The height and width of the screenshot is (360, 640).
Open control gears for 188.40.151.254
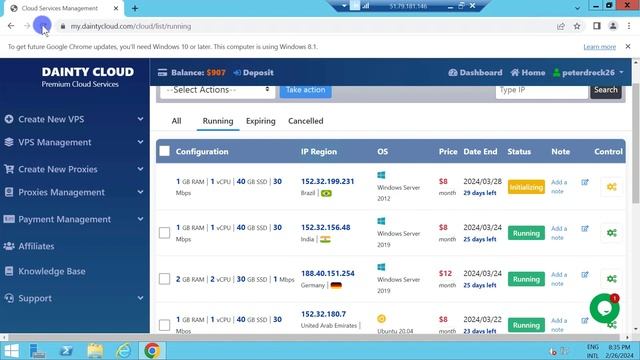coord(611,279)
